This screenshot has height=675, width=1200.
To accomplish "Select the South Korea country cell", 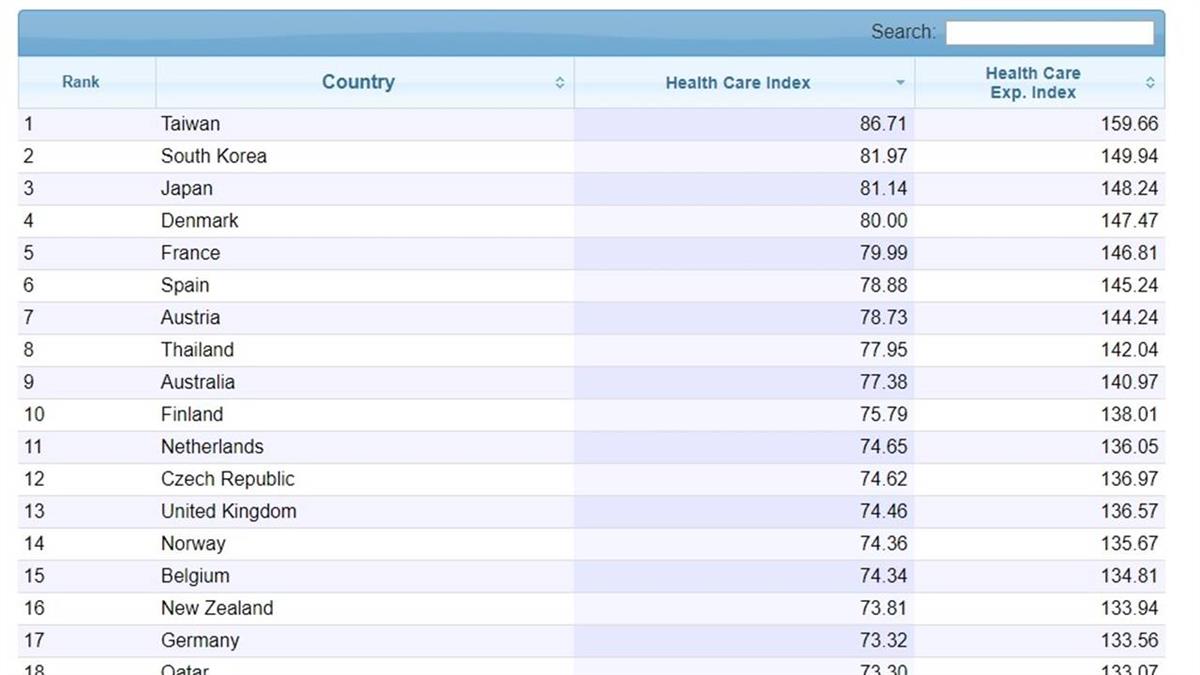I will tap(214, 156).
